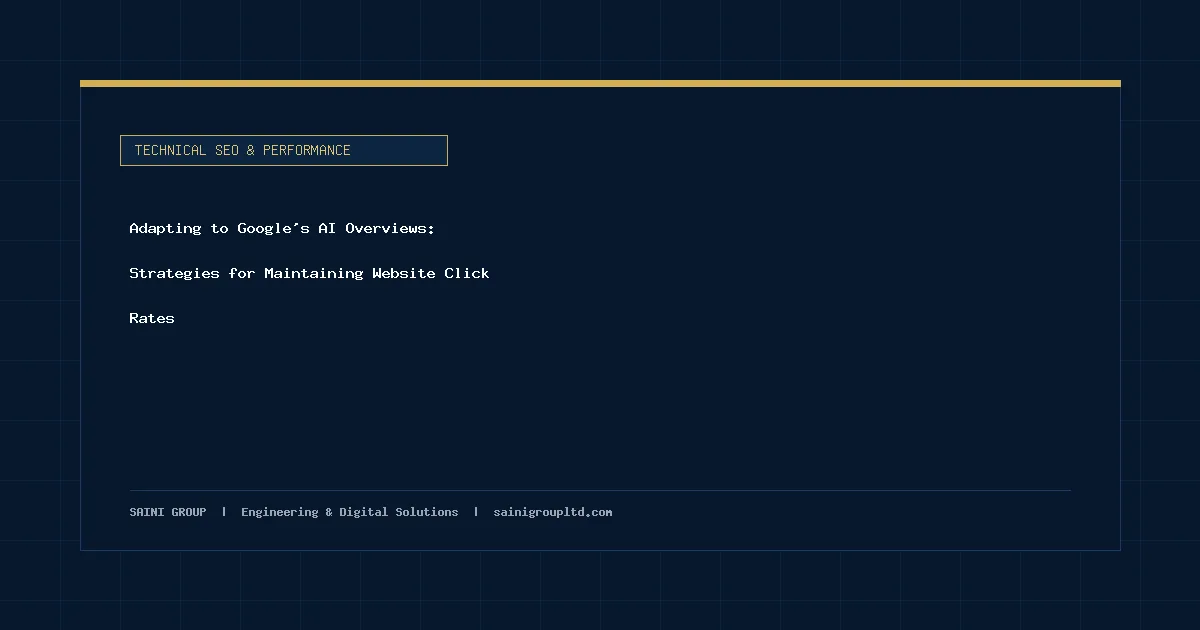Select the word Solutions in the footer
The width and height of the screenshot is (1200, 630).
[x=427, y=512]
